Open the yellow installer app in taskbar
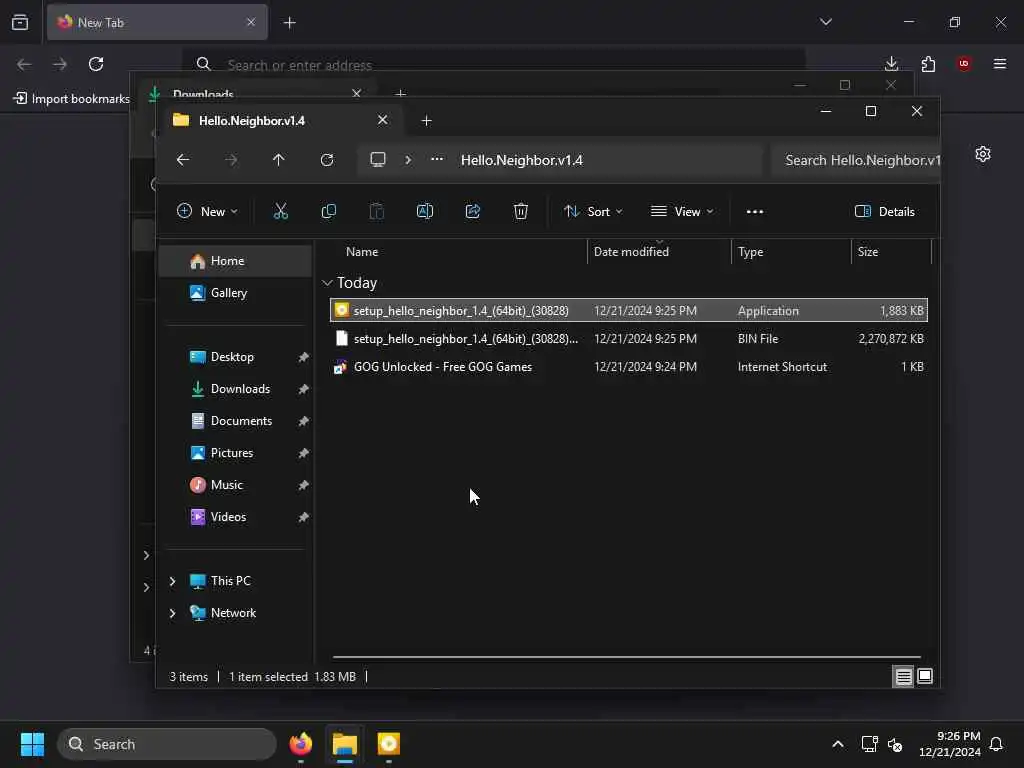1024x768 pixels. click(389, 744)
